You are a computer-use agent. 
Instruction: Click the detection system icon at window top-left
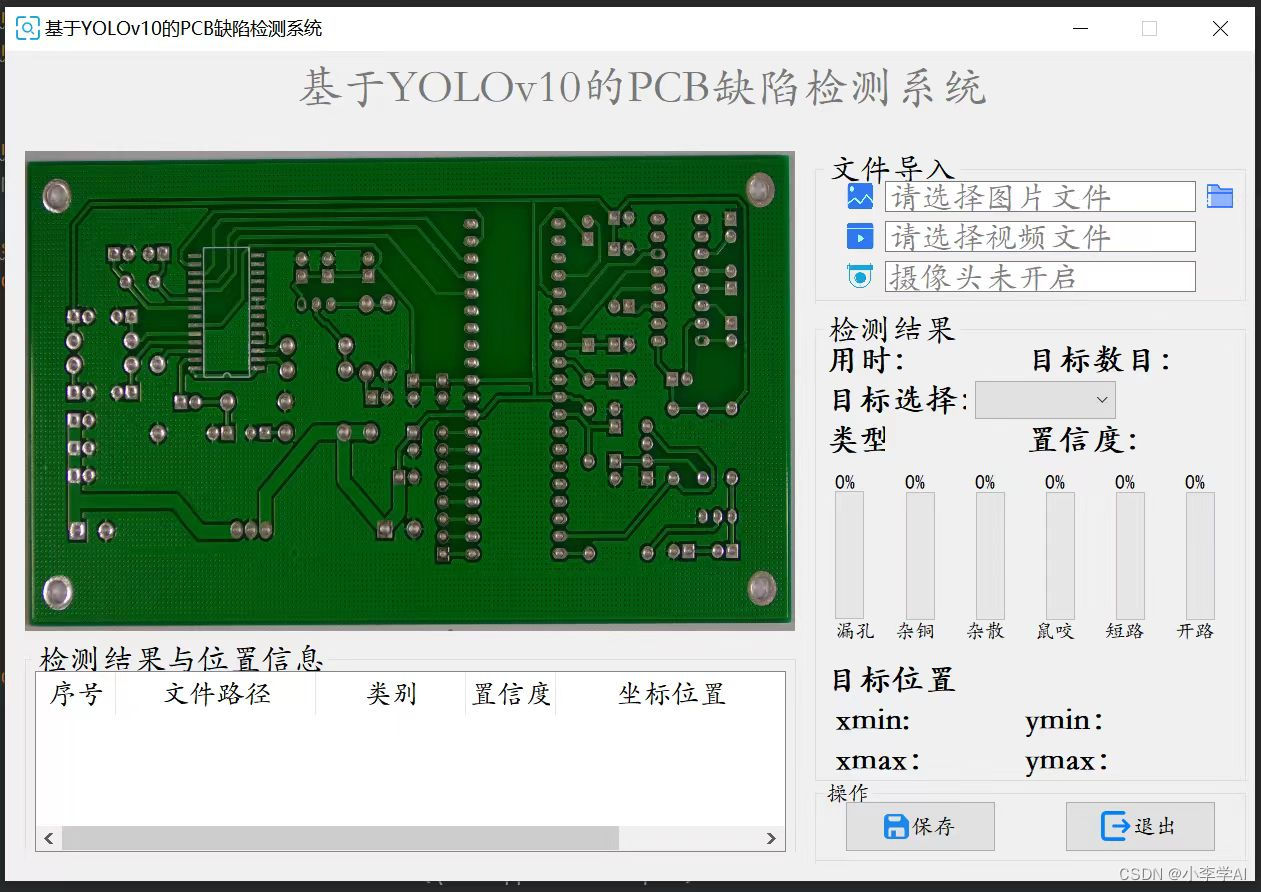tap(26, 28)
